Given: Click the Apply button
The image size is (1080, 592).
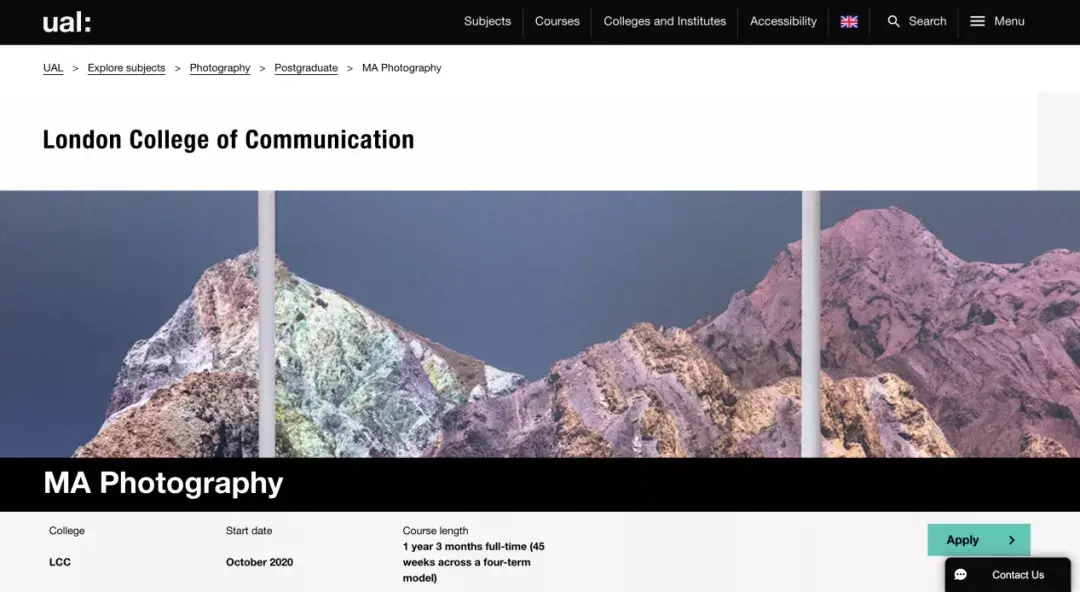Looking at the screenshot, I should pyautogui.click(x=979, y=540).
